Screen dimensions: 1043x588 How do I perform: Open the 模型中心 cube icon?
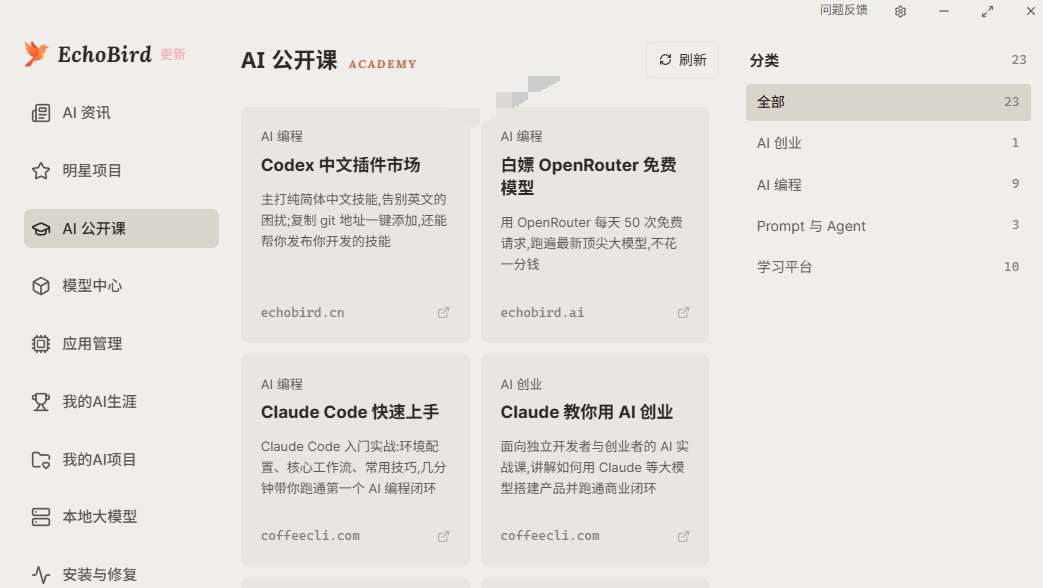coord(41,286)
